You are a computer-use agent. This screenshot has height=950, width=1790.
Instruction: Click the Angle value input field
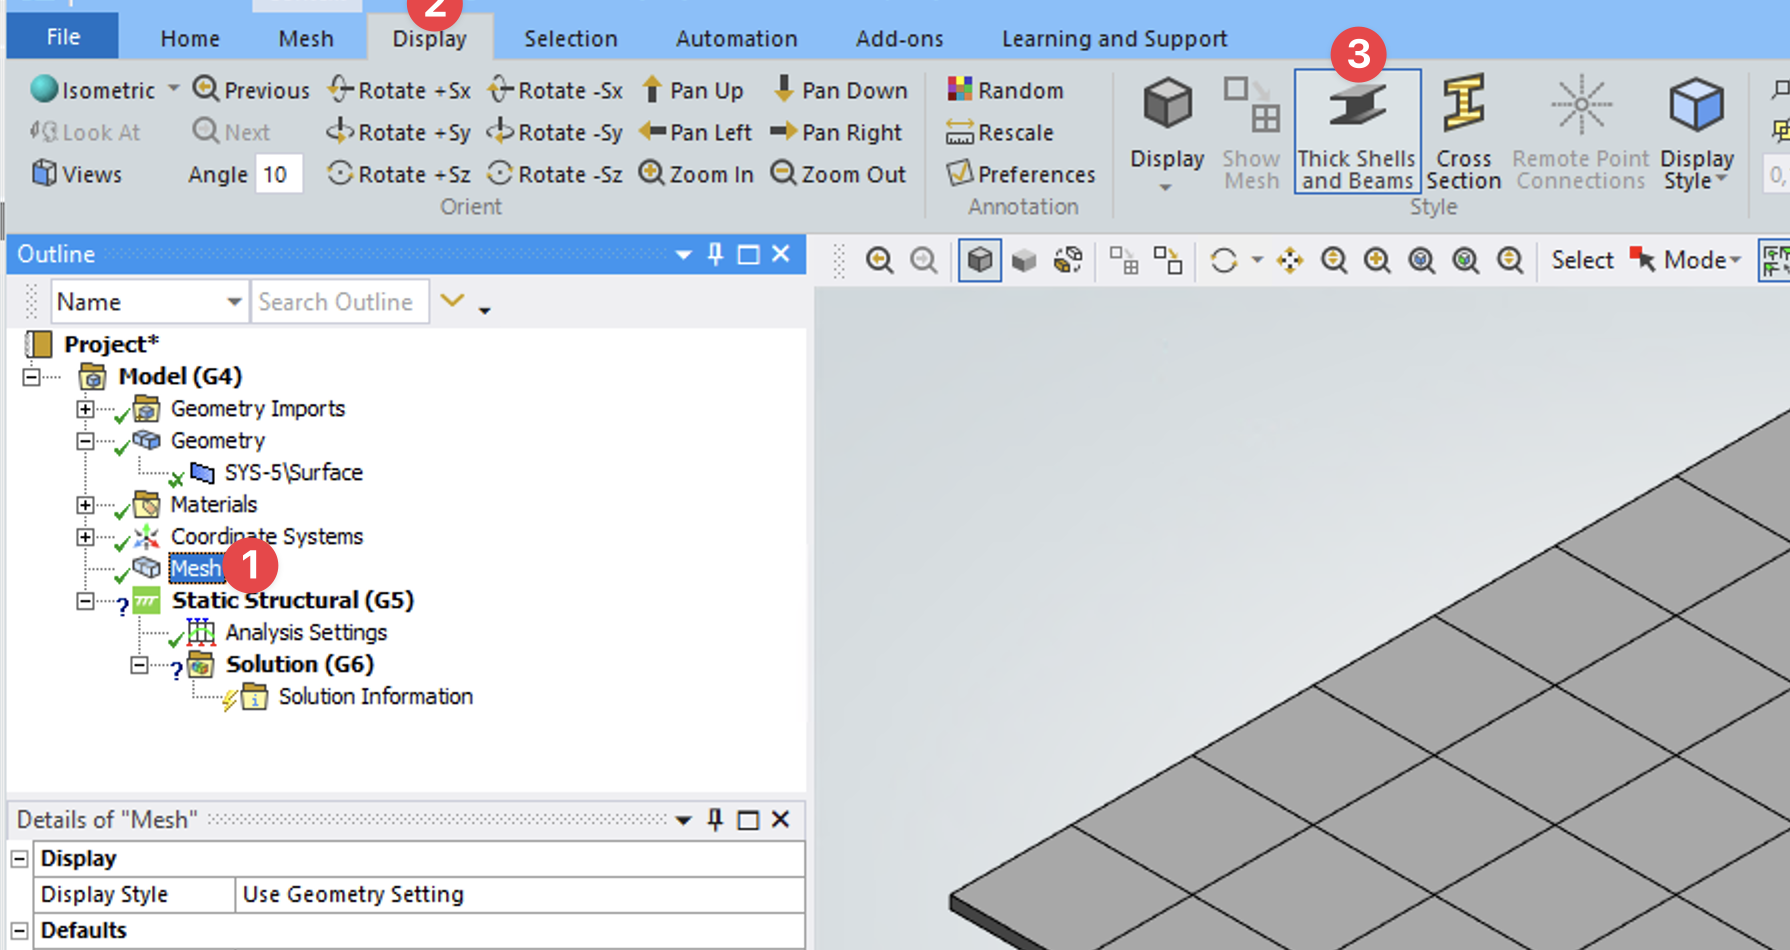[x=278, y=175]
